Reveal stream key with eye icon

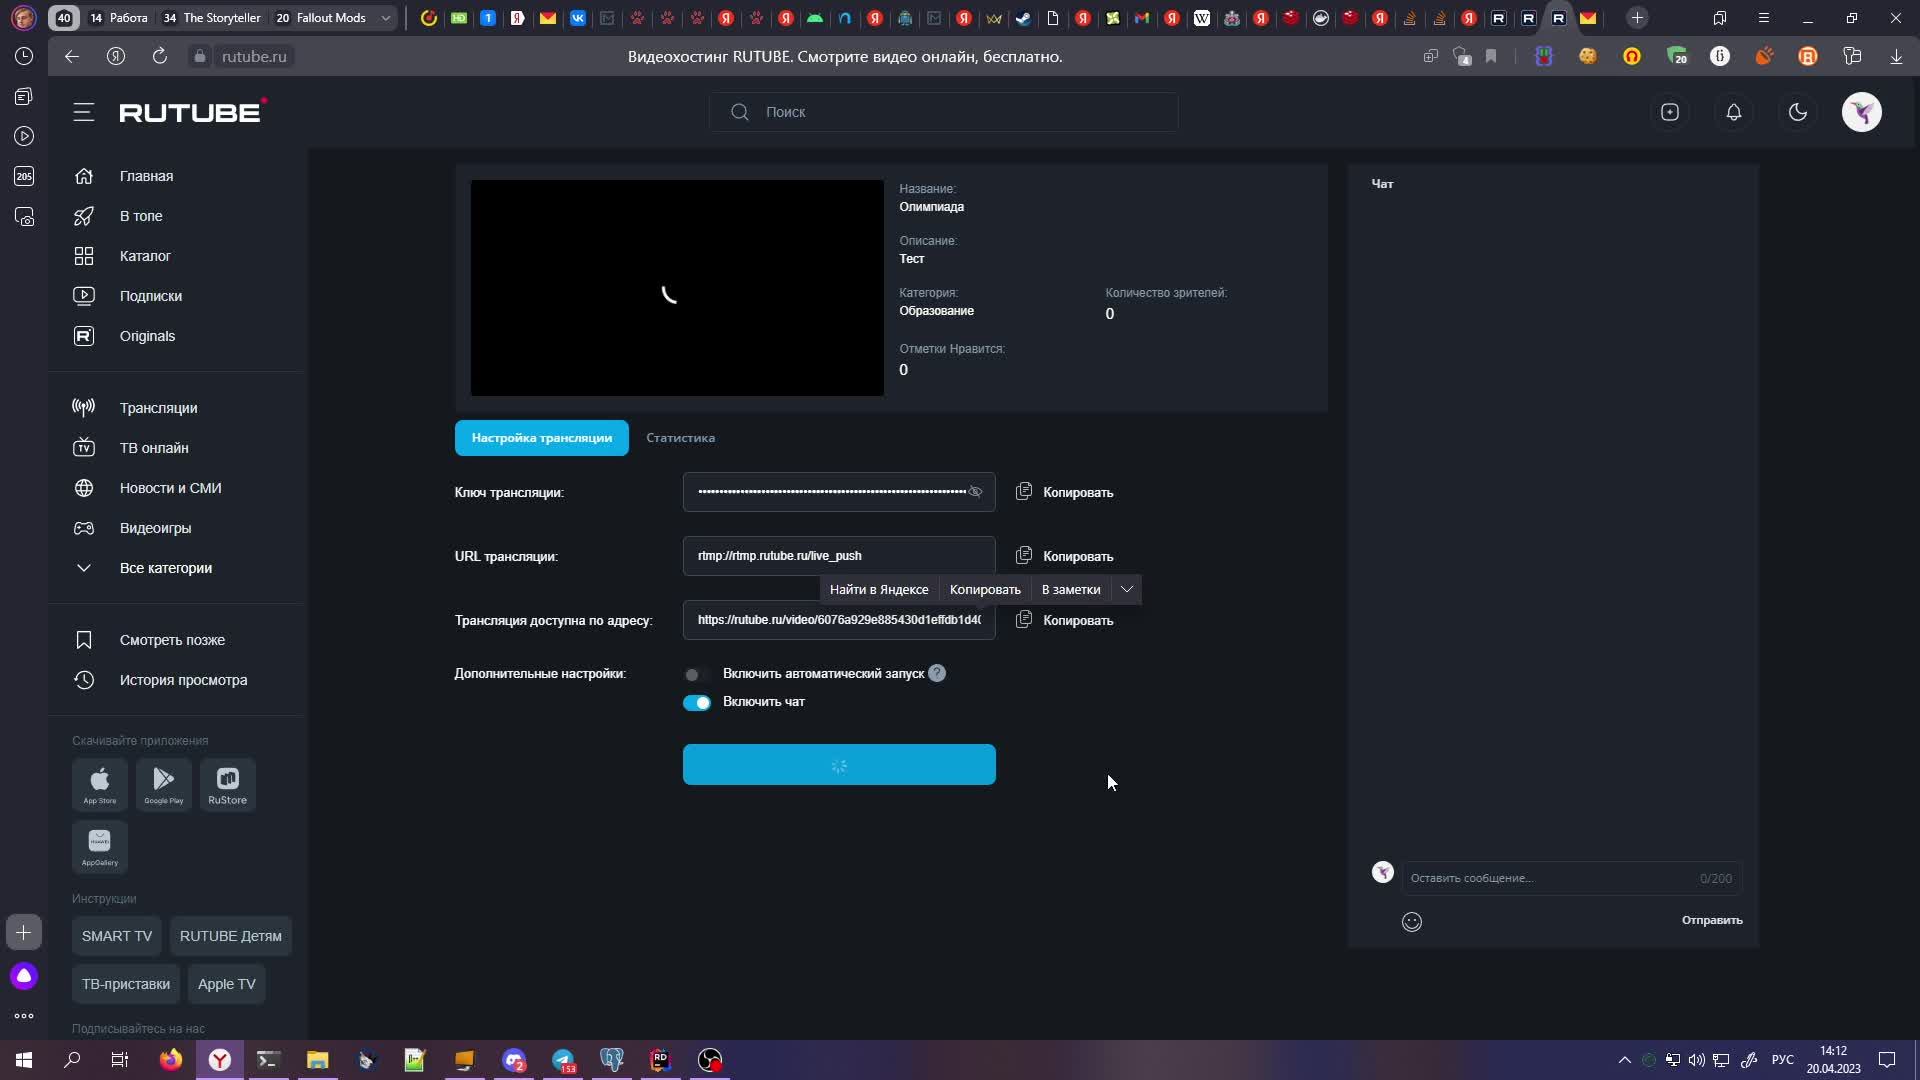coord(975,492)
